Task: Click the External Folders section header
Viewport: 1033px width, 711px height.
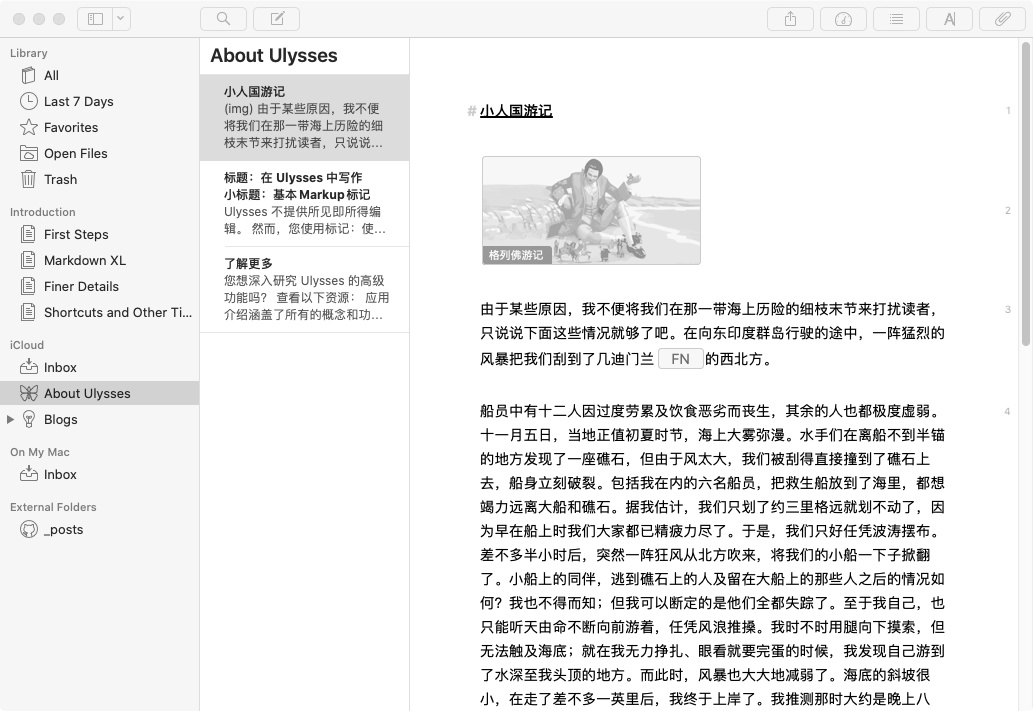Action: pos(53,507)
